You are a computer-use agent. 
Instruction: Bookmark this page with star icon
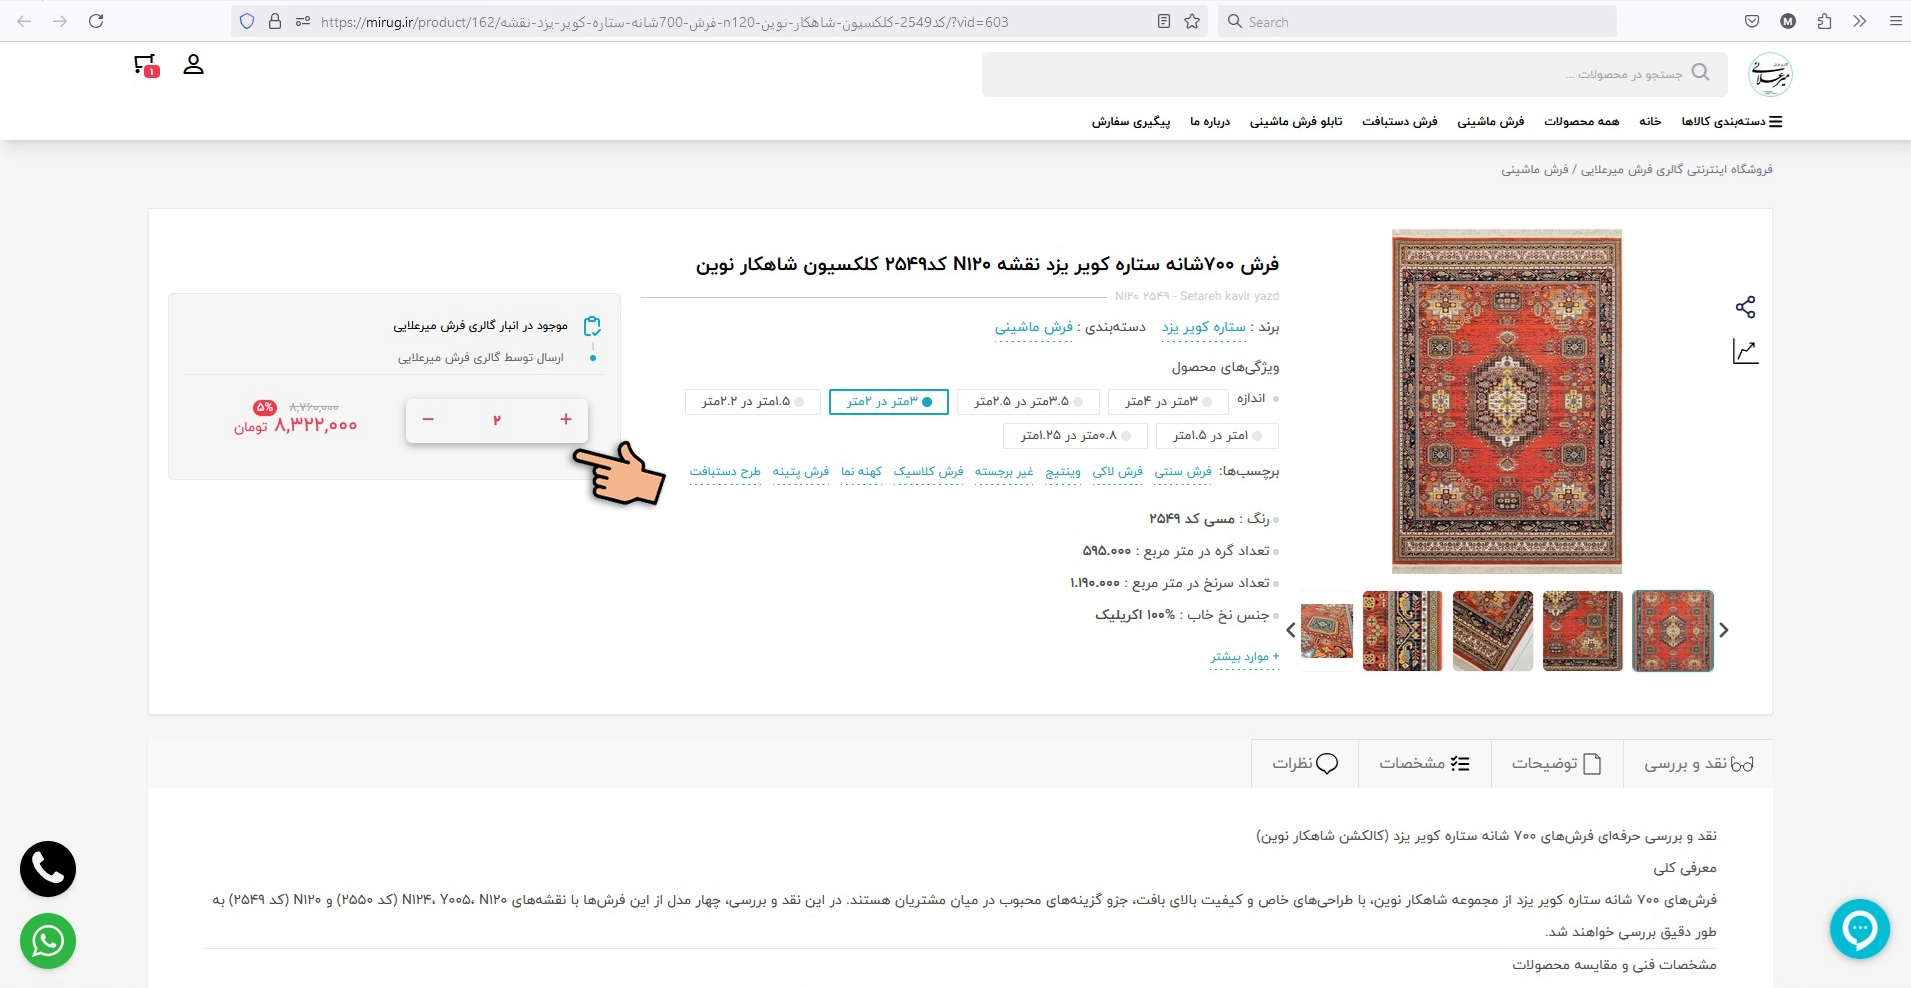click(x=1192, y=21)
